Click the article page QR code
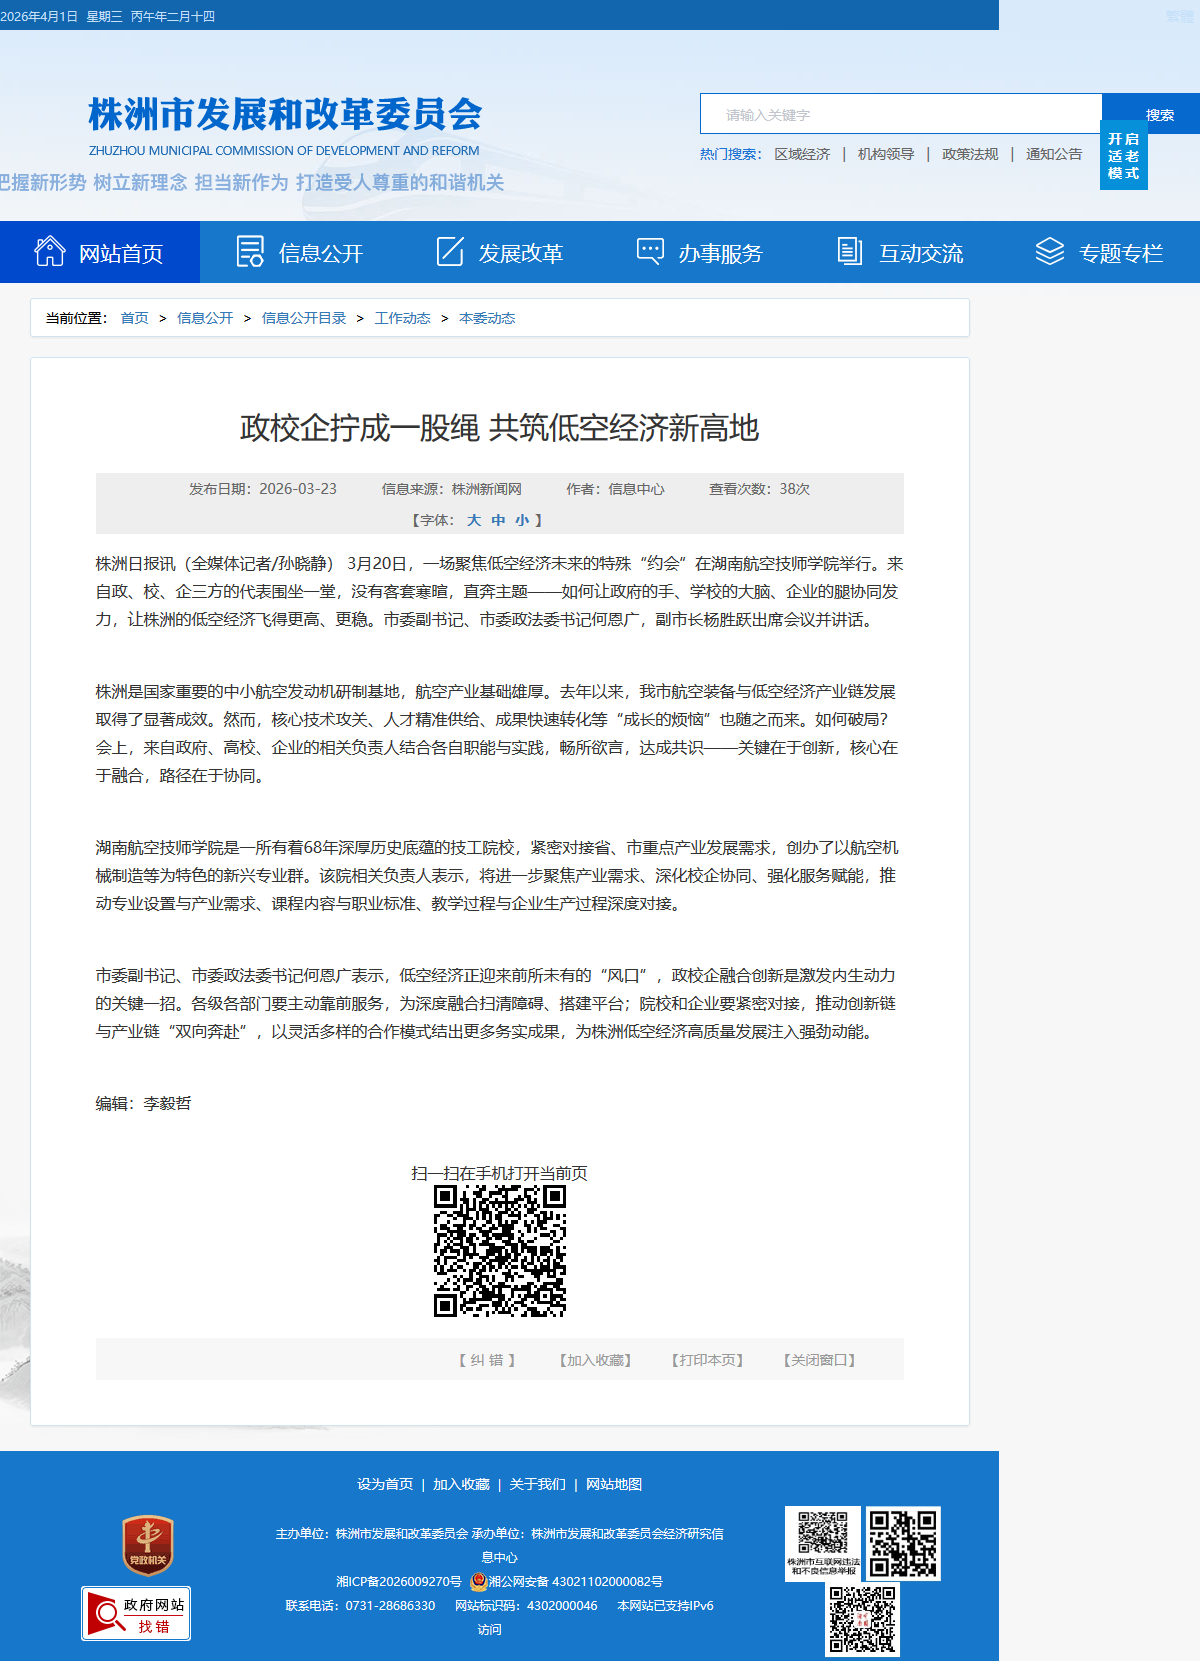Image resolution: width=1200 pixels, height=1661 pixels. click(500, 1251)
